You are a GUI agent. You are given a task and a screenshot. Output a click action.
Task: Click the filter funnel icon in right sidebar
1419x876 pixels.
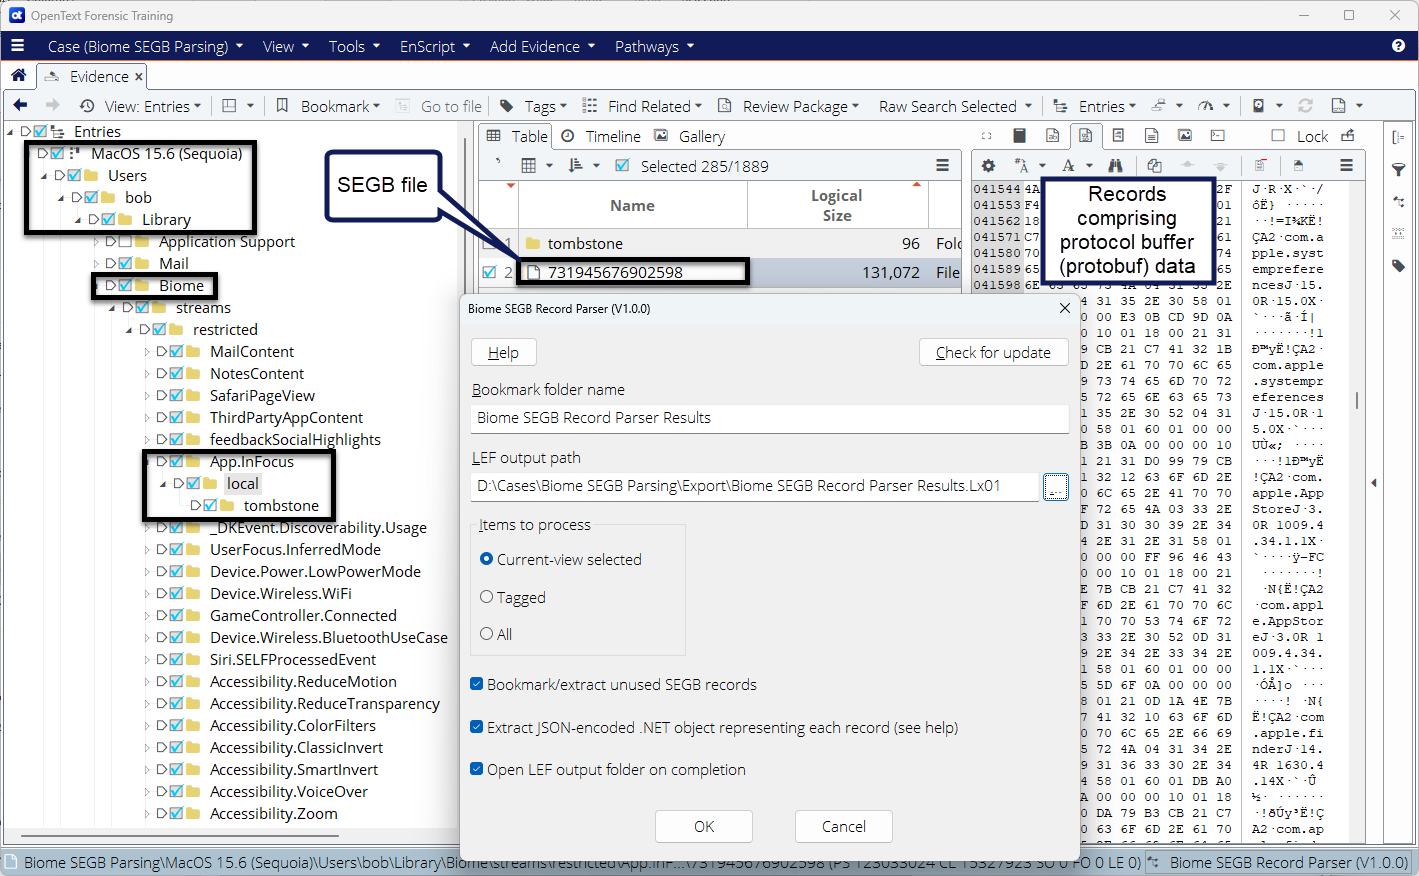[1399, 170]
